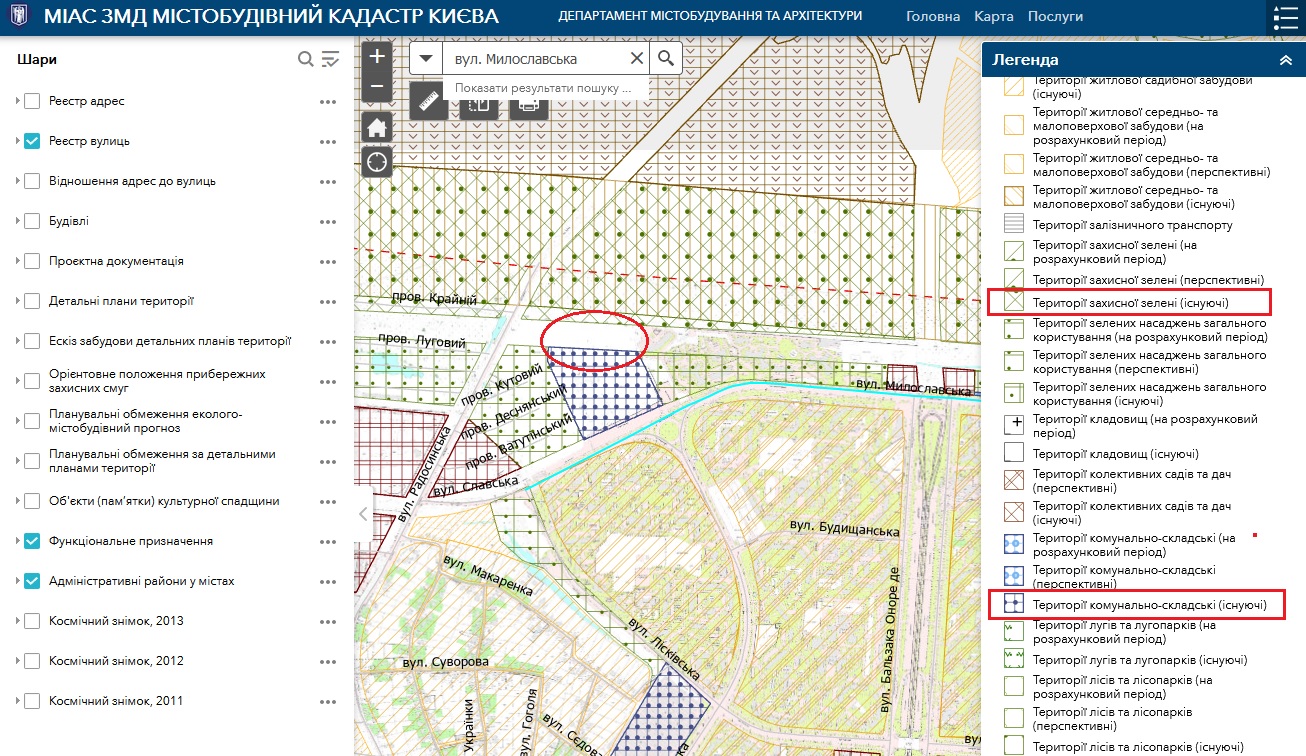
Task: Open the layers filter options icon
Action: coord(331,60)
